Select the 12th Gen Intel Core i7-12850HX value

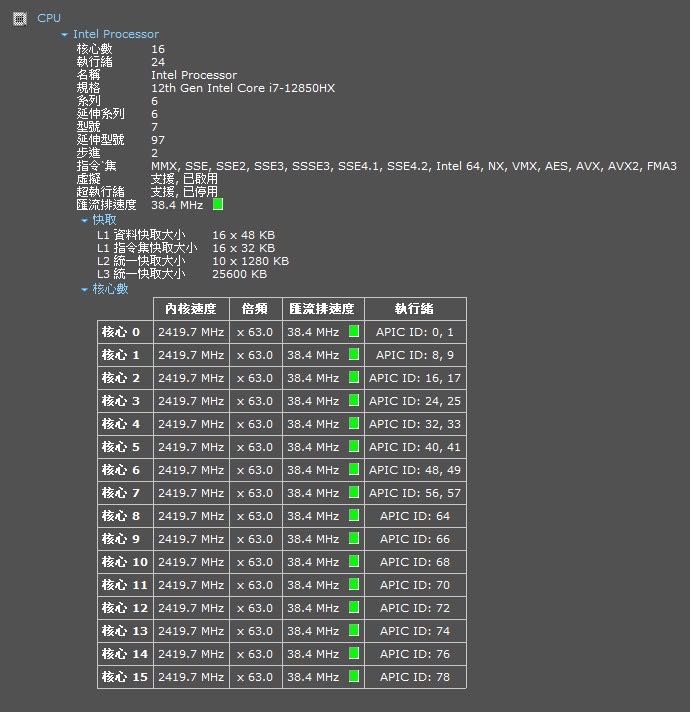[x=243, y=88]
